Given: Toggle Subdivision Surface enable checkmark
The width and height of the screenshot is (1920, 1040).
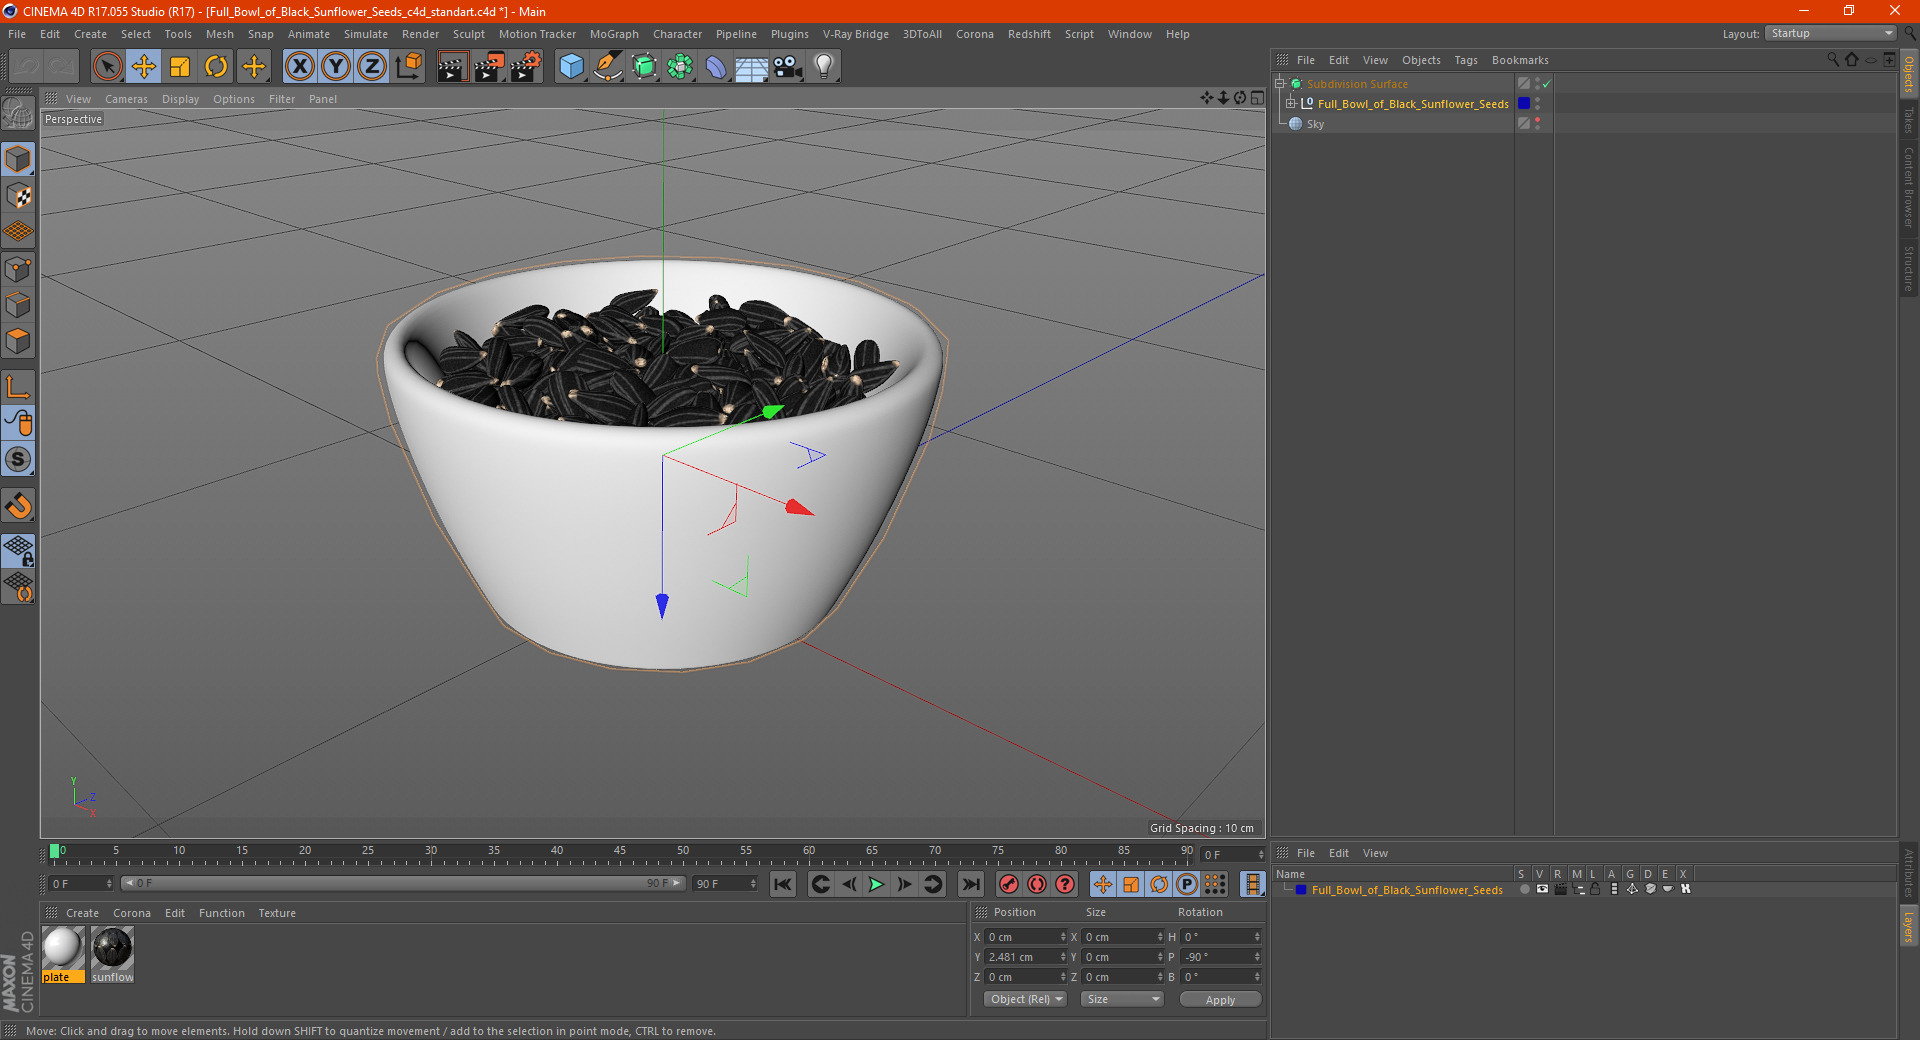Looking at the screenshot, I should tap(1547, 84).
